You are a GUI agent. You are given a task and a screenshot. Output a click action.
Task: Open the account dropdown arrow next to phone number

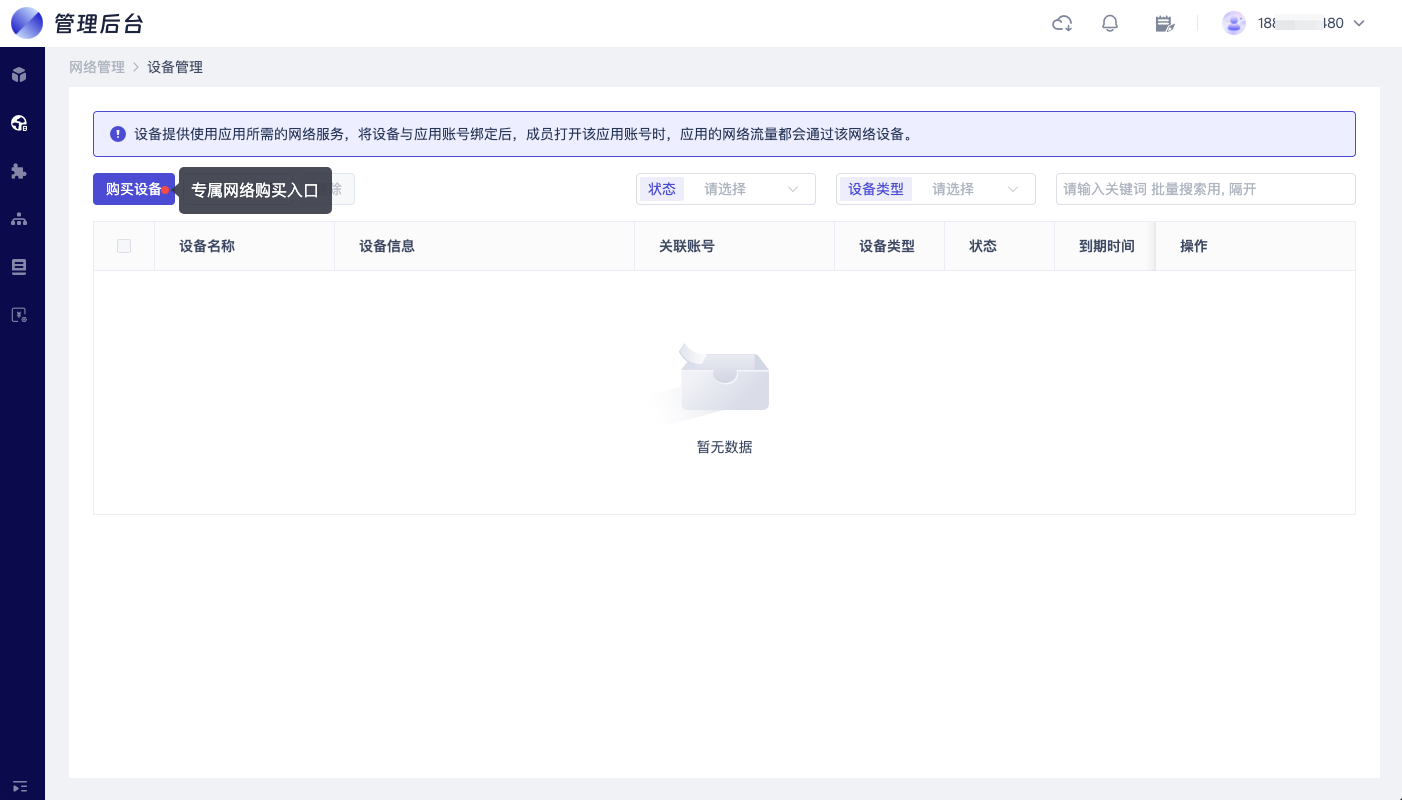point(1358,23)
